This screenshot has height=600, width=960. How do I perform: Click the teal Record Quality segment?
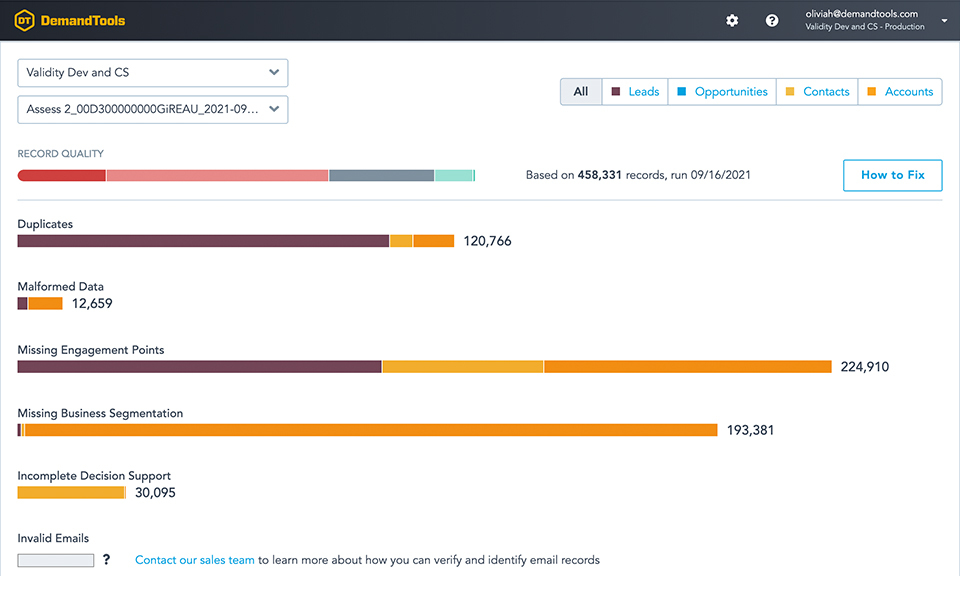pos(454,176)
